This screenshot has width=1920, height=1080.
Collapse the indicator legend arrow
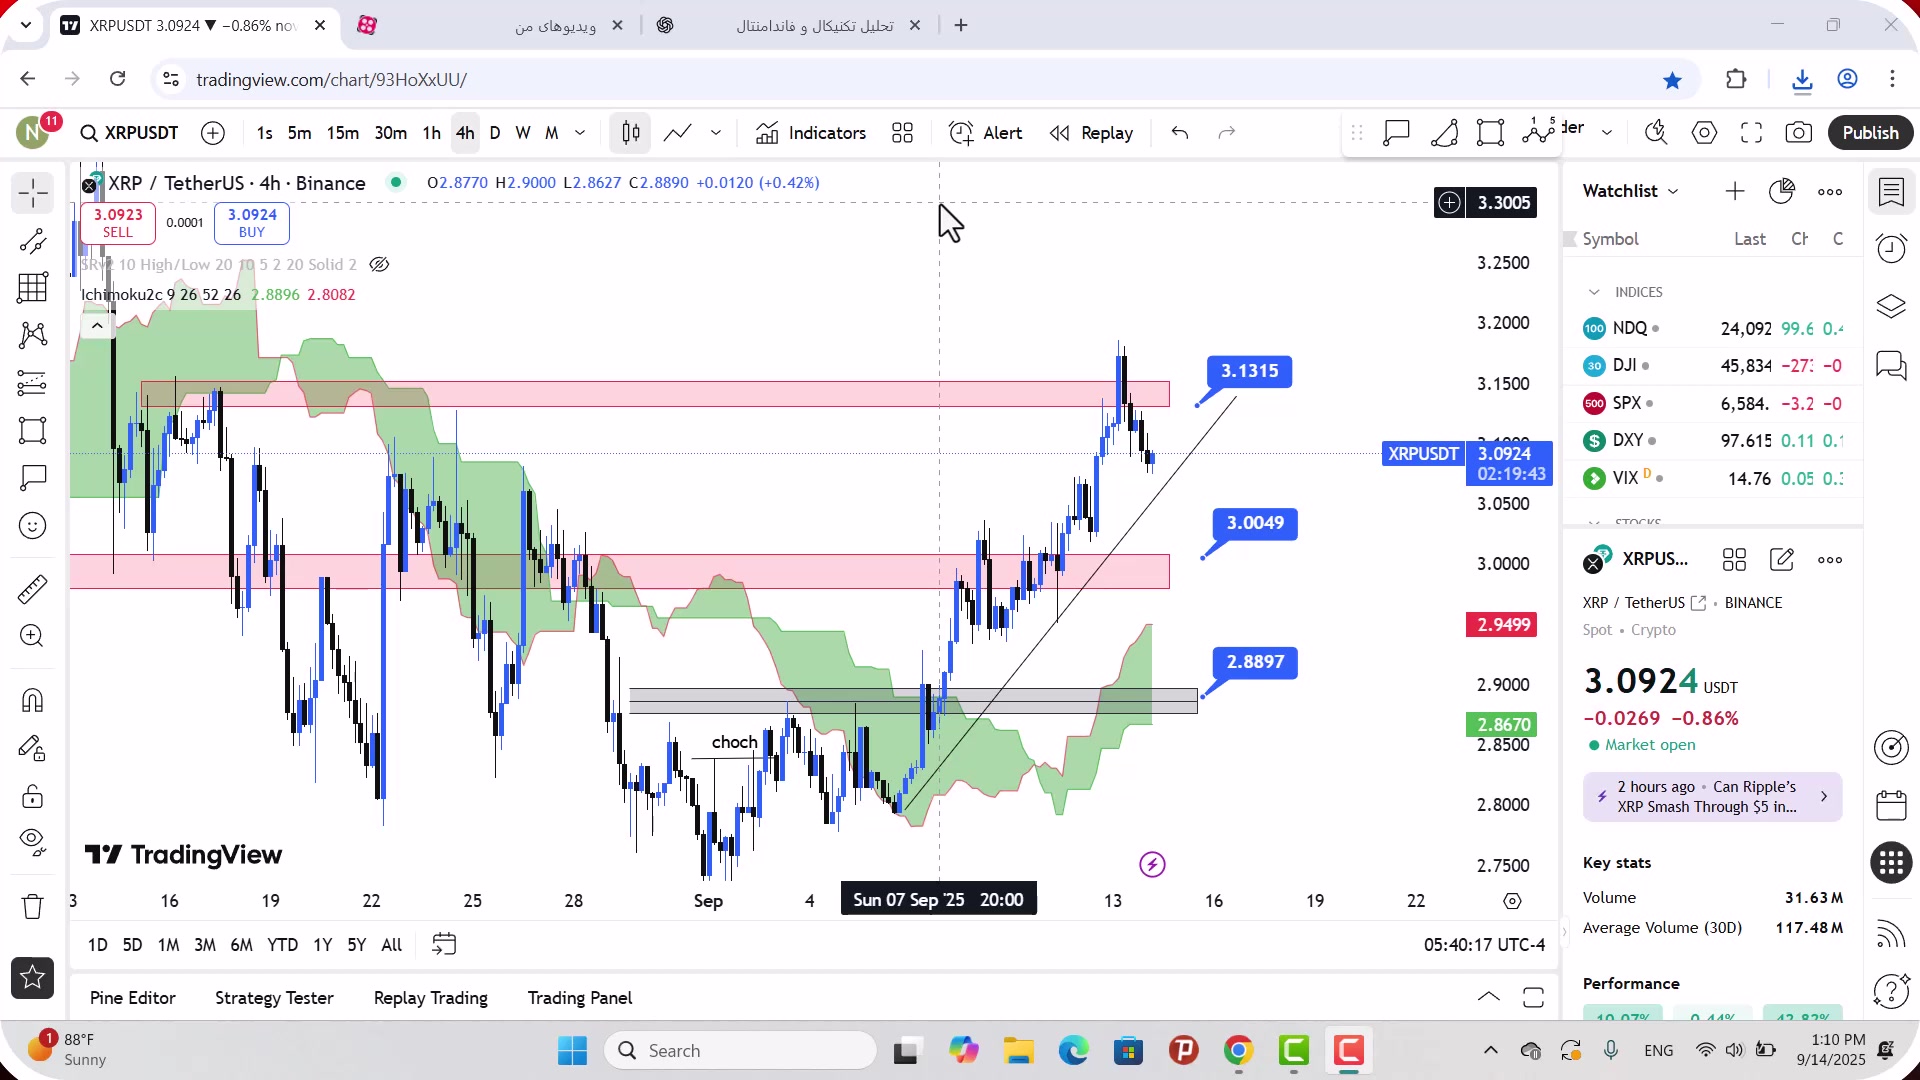97,325
